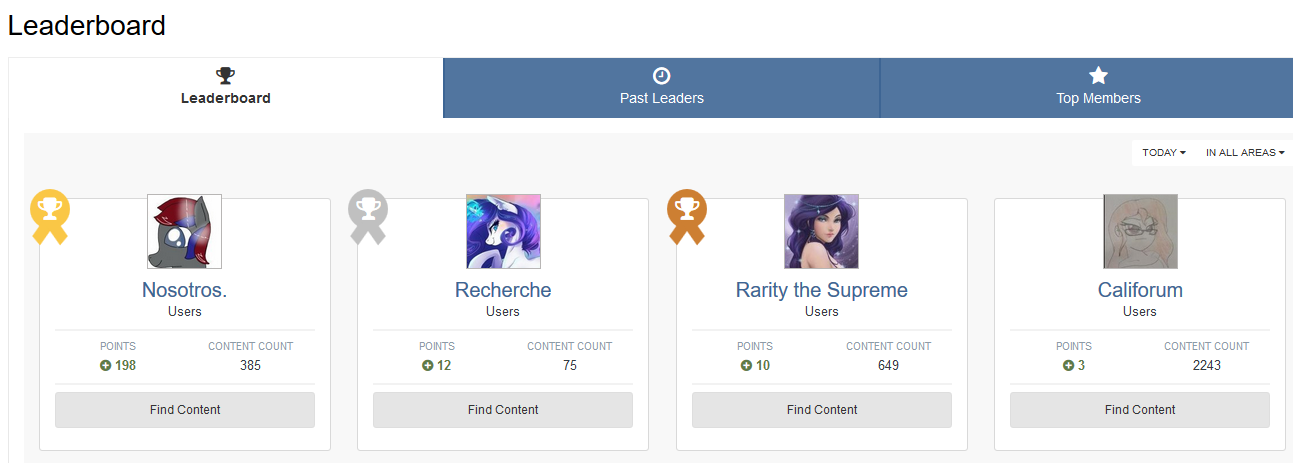Open the Recherche profile link
This screenshot has height=463, width=1293.
[x=503, y=290]
